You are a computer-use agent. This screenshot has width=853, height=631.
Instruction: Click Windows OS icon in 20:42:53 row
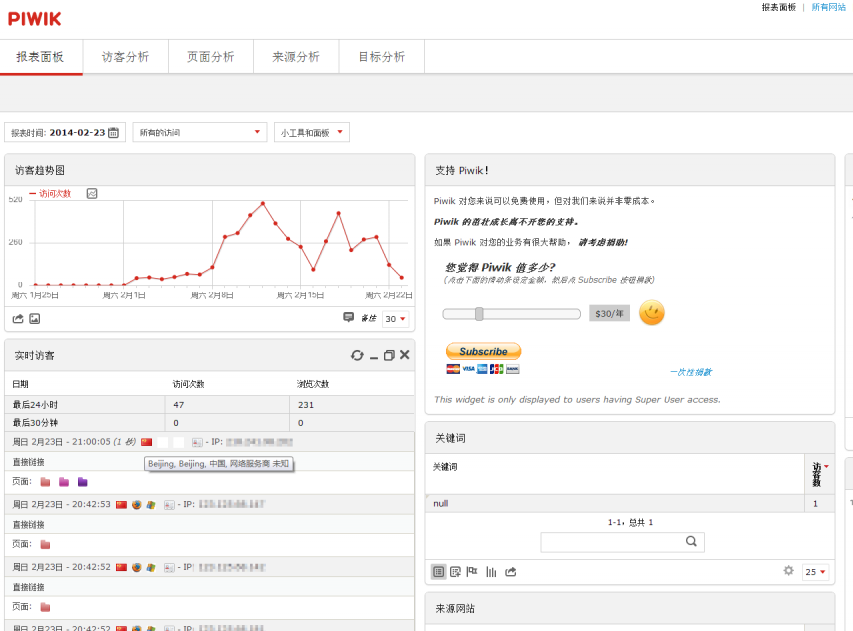151,505
